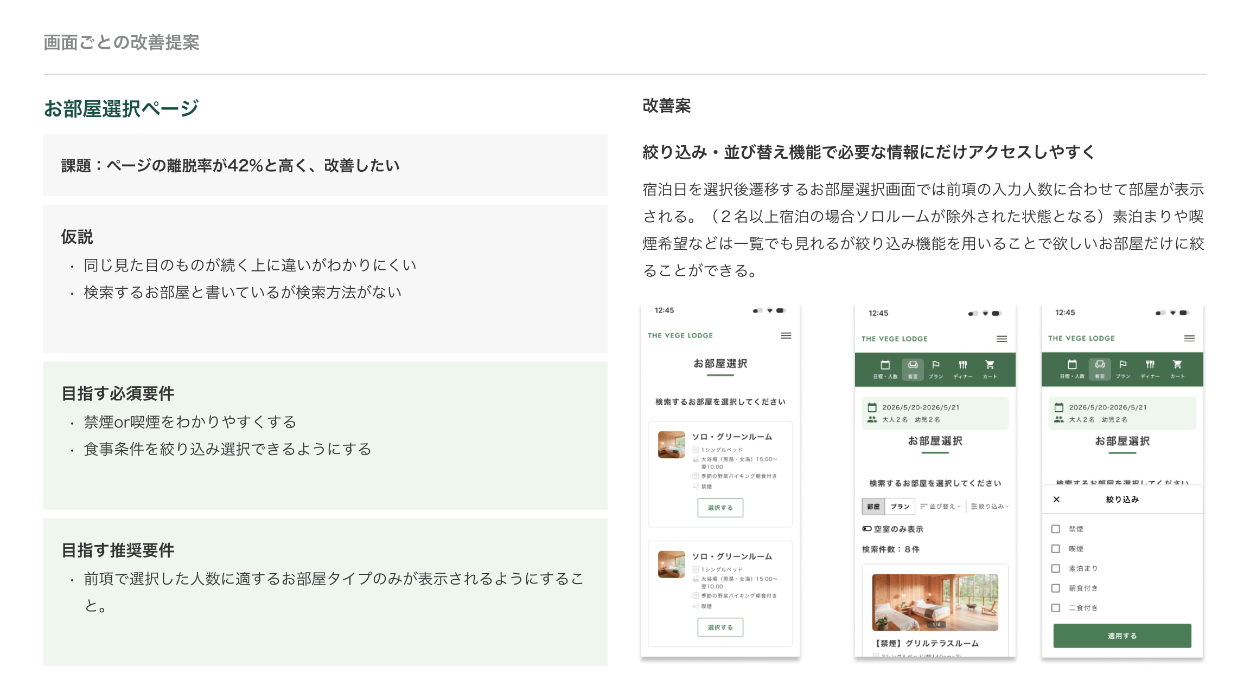The width and height of the screenshot is (1250, 700).
Task: Open hamburger menu in the rightmost phone mockup
Action: pyautogui.click(x=1189, y=338)
